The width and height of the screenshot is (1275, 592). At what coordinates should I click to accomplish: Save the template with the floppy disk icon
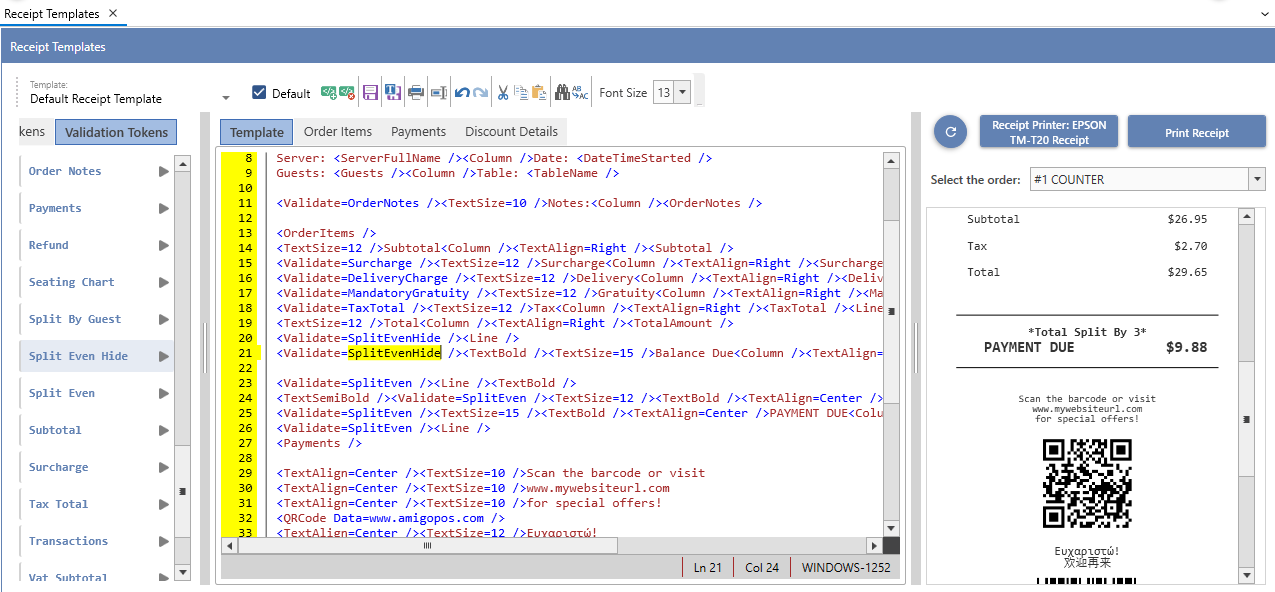[x=370, y=93]
